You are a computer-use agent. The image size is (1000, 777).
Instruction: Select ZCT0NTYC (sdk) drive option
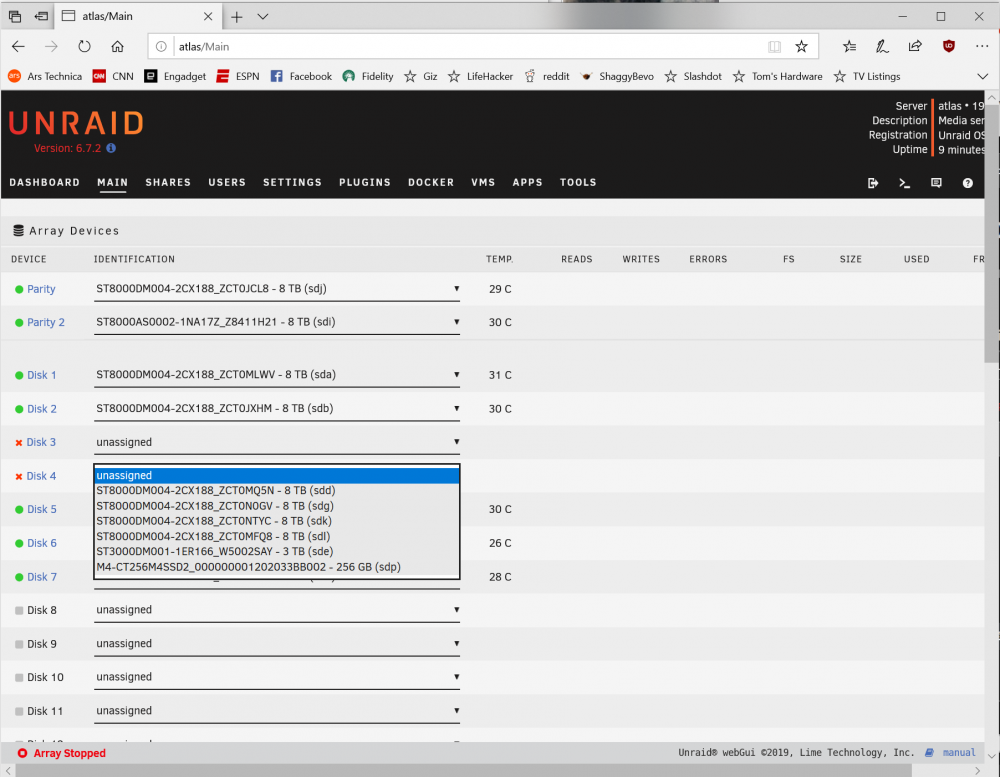277,521
